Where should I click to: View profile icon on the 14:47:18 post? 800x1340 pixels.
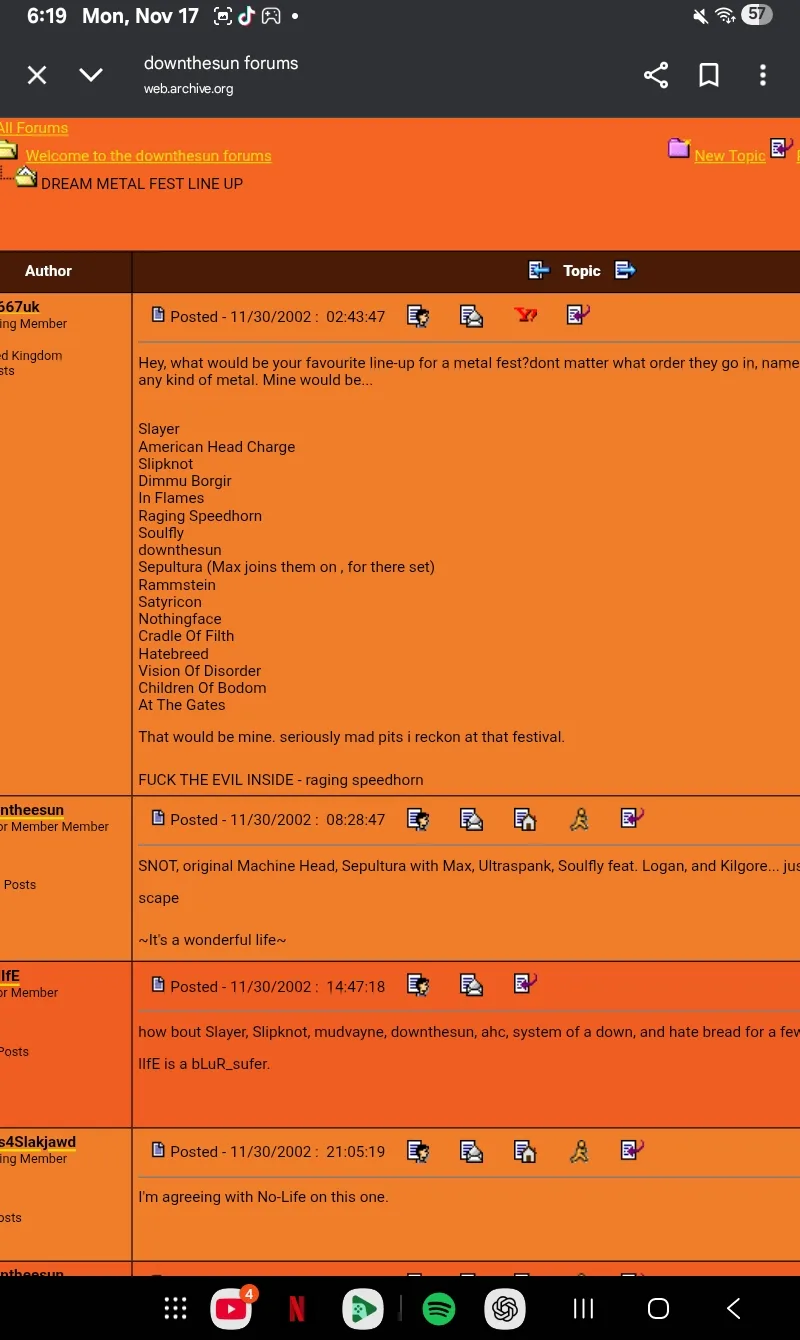[418, 985]
